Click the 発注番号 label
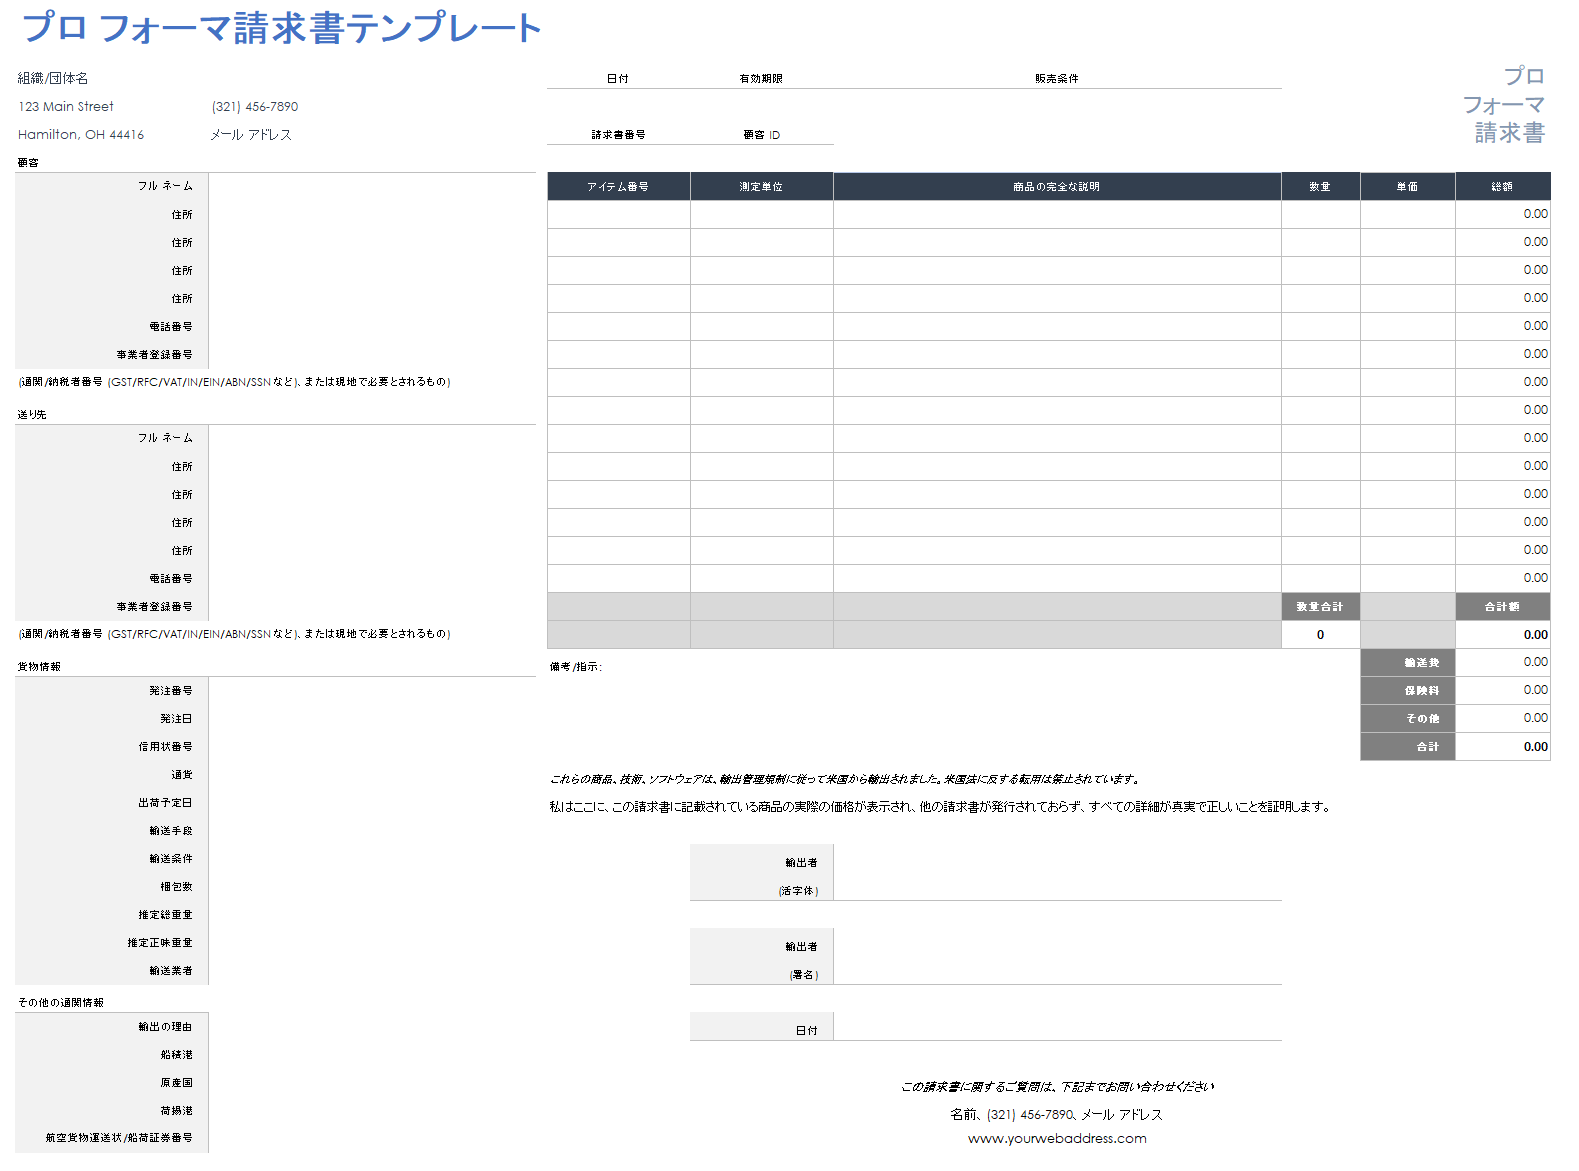The height and width of the screenshot is (1171, 1579). point(171,690)
